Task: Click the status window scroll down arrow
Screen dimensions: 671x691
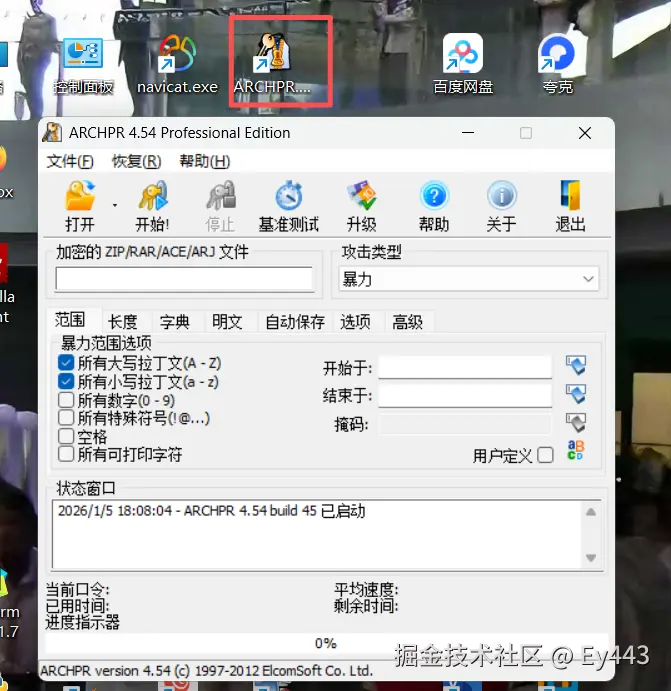Action: click(591, 558)
